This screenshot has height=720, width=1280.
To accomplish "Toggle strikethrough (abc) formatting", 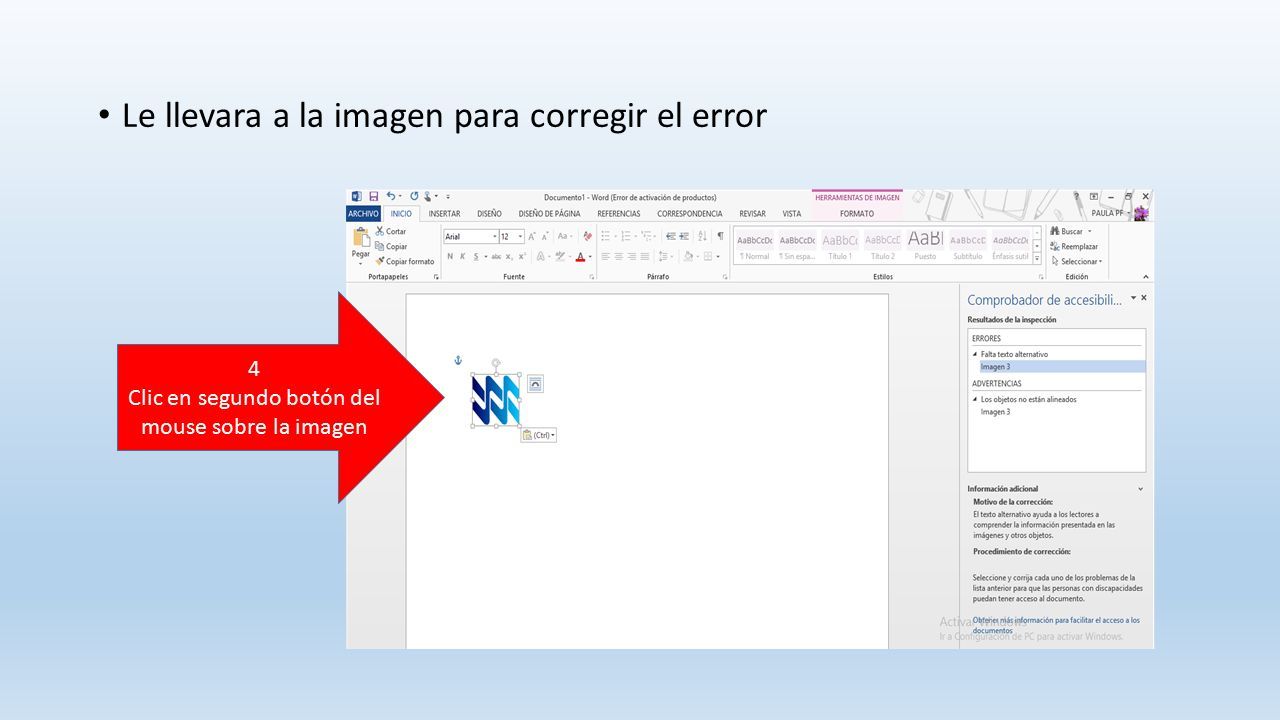I will [496, 257].
